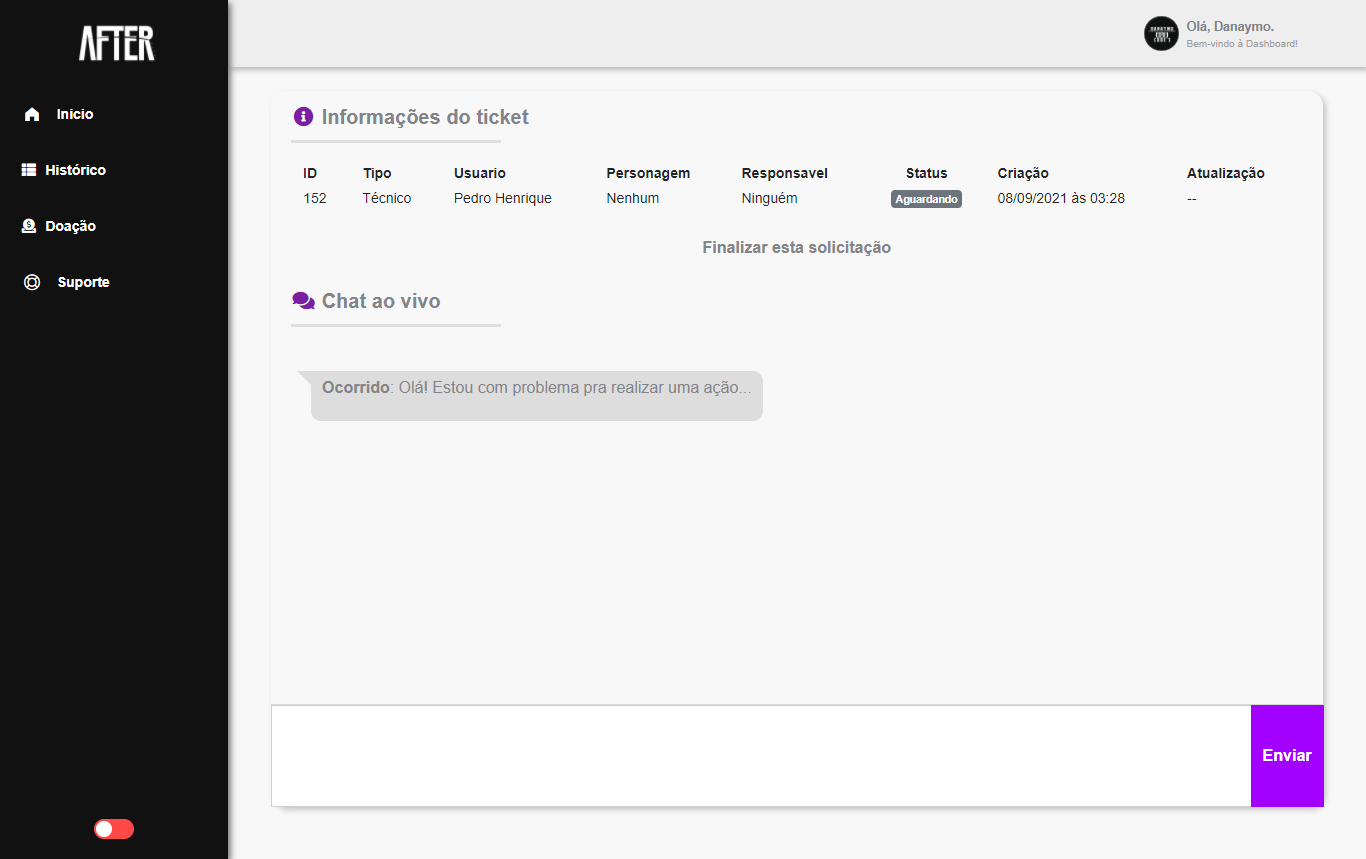Image resolution: width=1366 pixels, height=859 pixels.
Task: Toggle the red switch at sidebar bottom
Action: [x=113, y=828]
